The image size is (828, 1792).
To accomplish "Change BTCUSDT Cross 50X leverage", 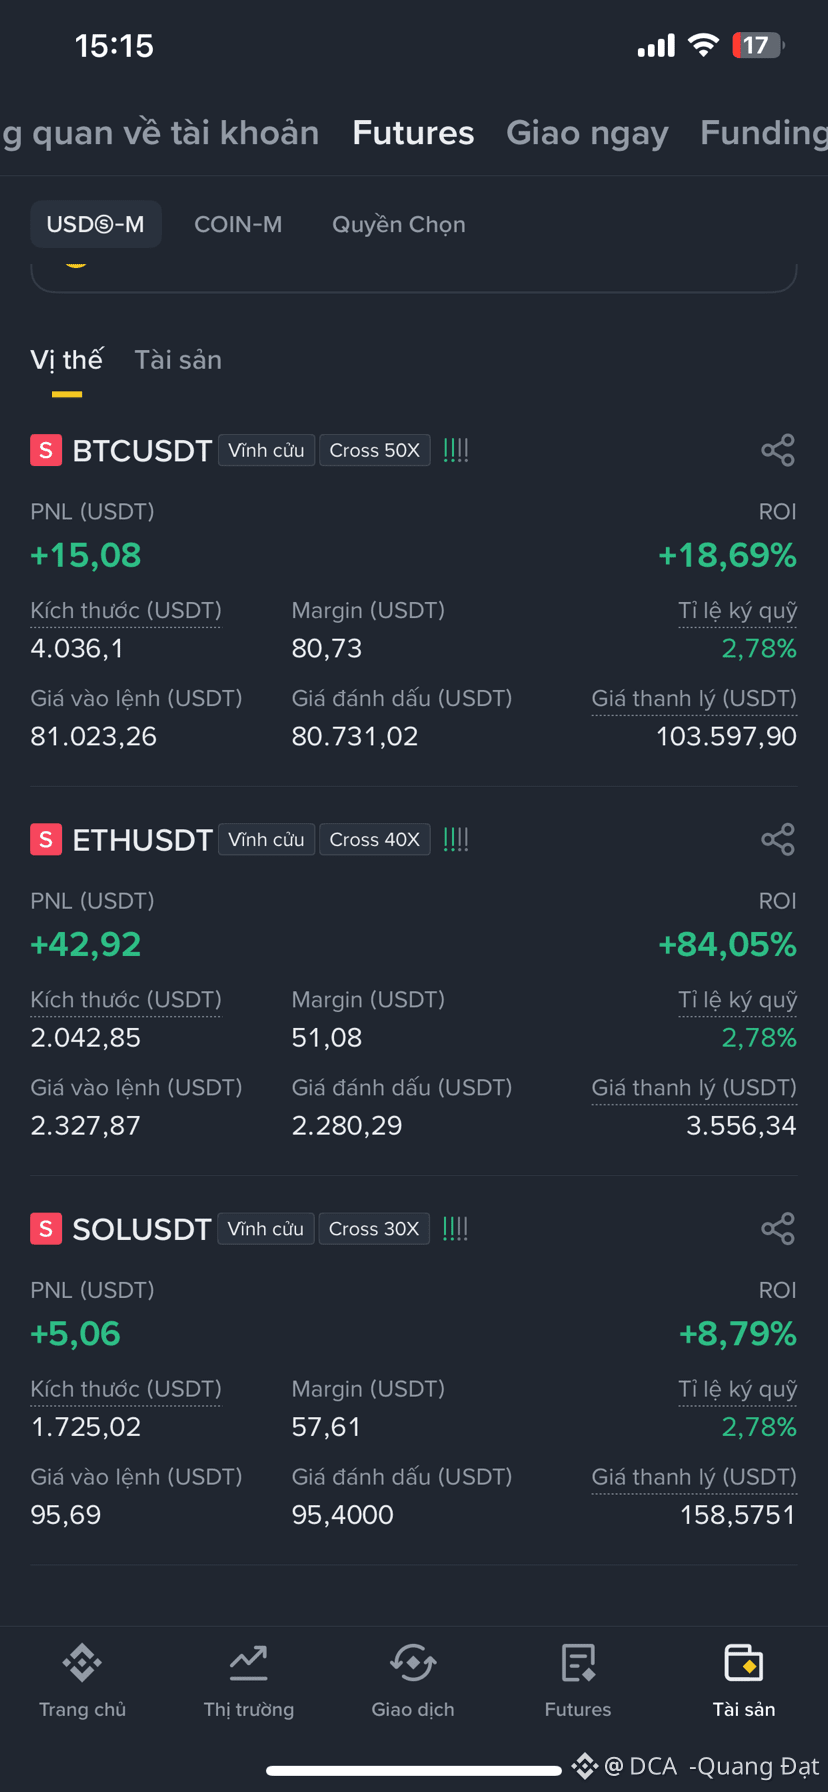I will tap(375, 450).
